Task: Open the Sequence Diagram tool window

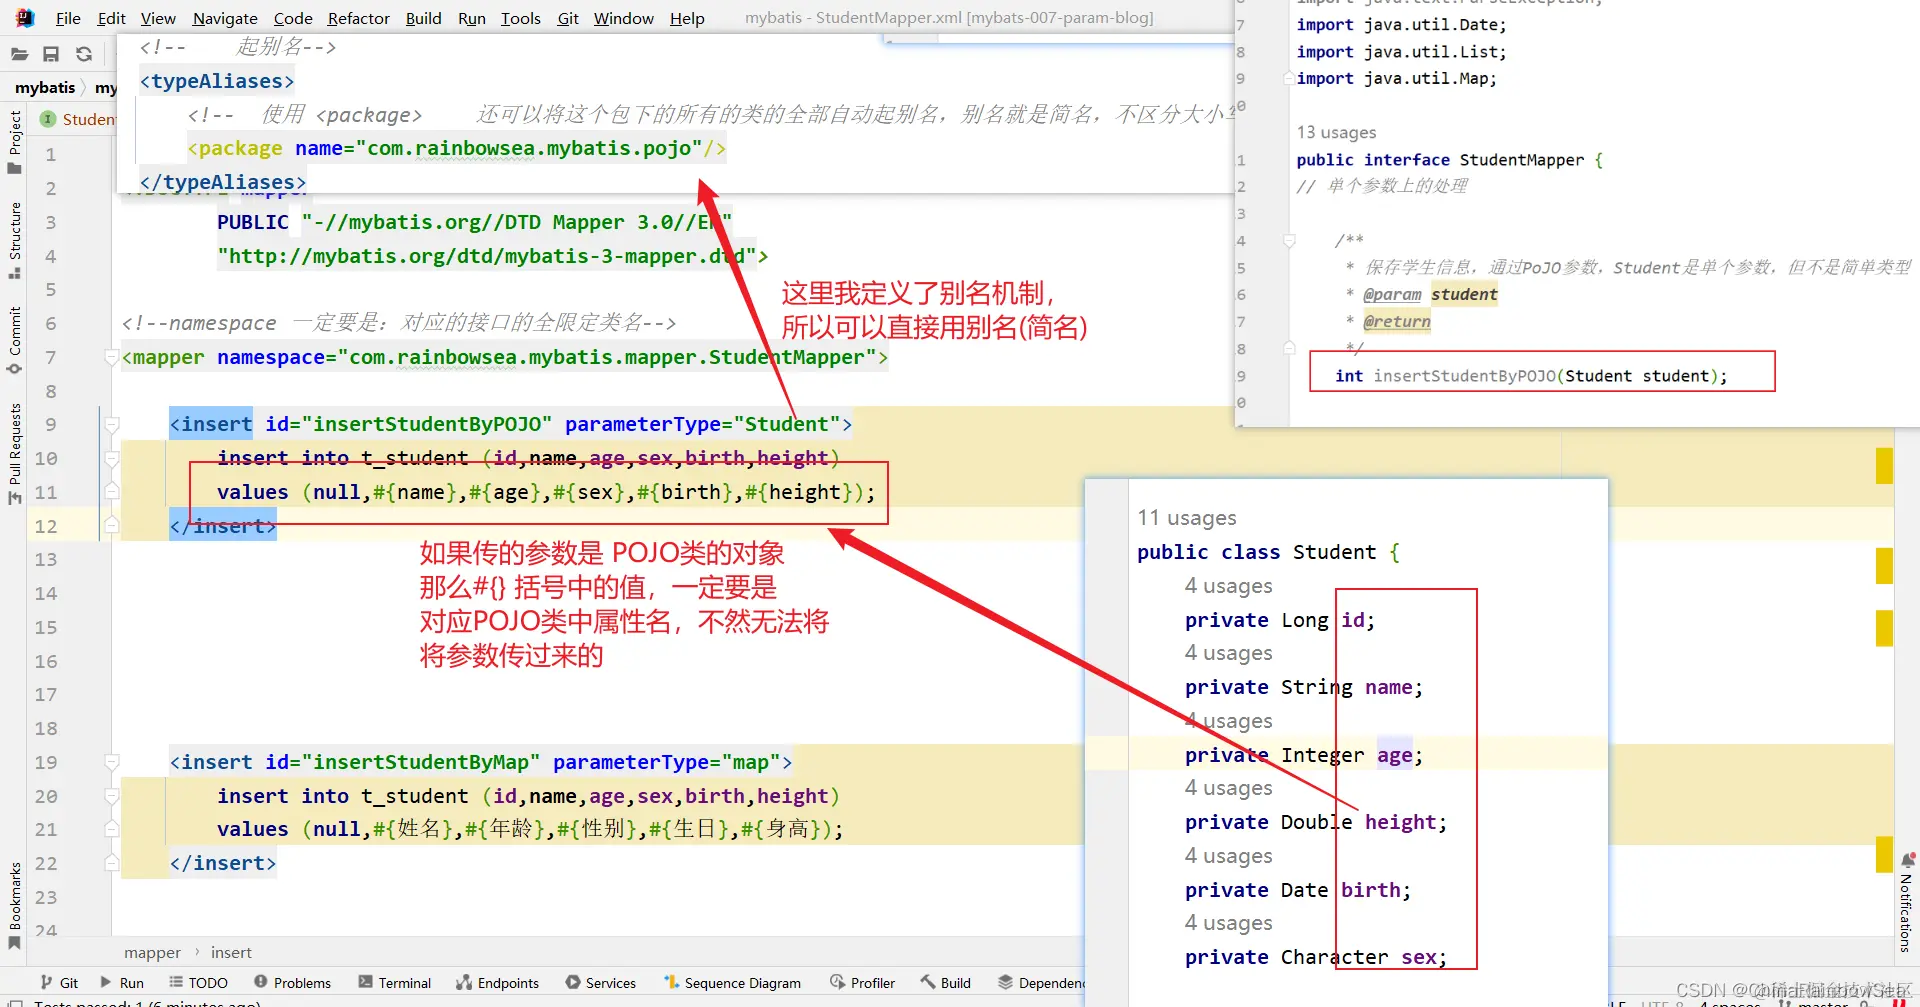Action: pos(732,983)
